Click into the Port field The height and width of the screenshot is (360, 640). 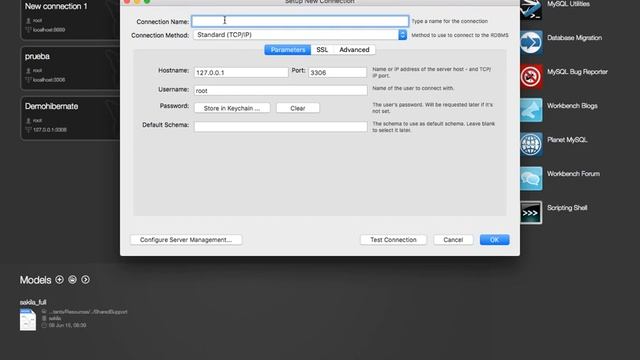[x=338, y=72]
